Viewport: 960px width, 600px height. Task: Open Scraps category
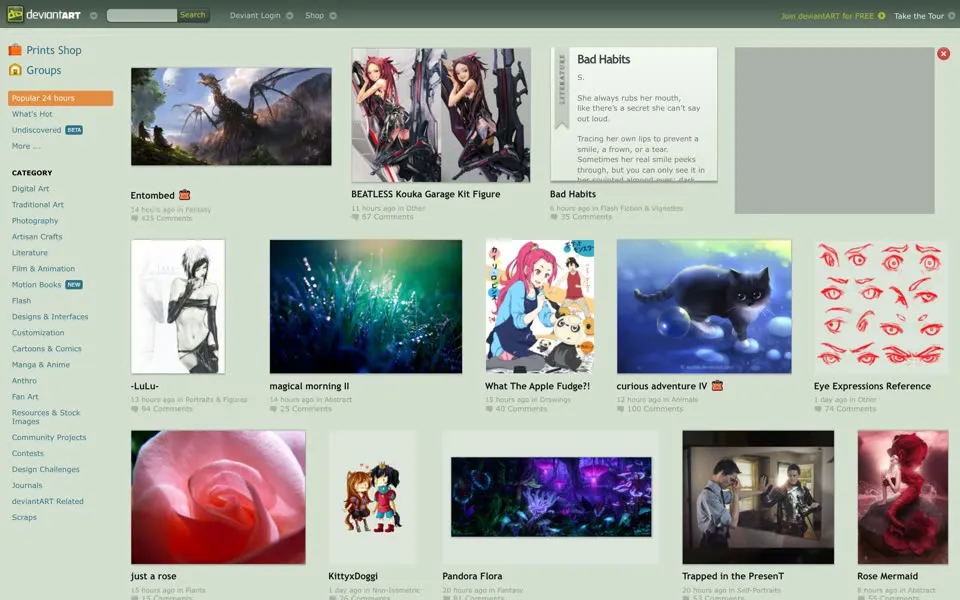(24, 517)
